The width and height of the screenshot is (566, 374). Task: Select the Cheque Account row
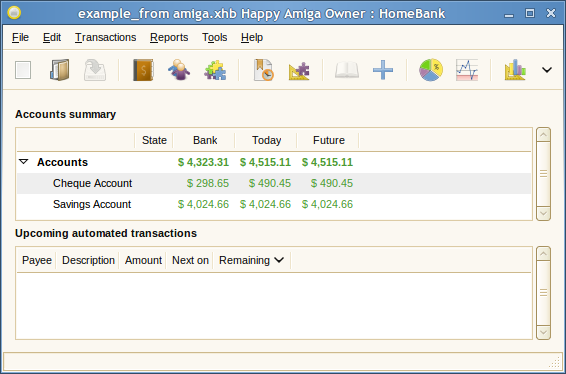click(x=274, y=183)
